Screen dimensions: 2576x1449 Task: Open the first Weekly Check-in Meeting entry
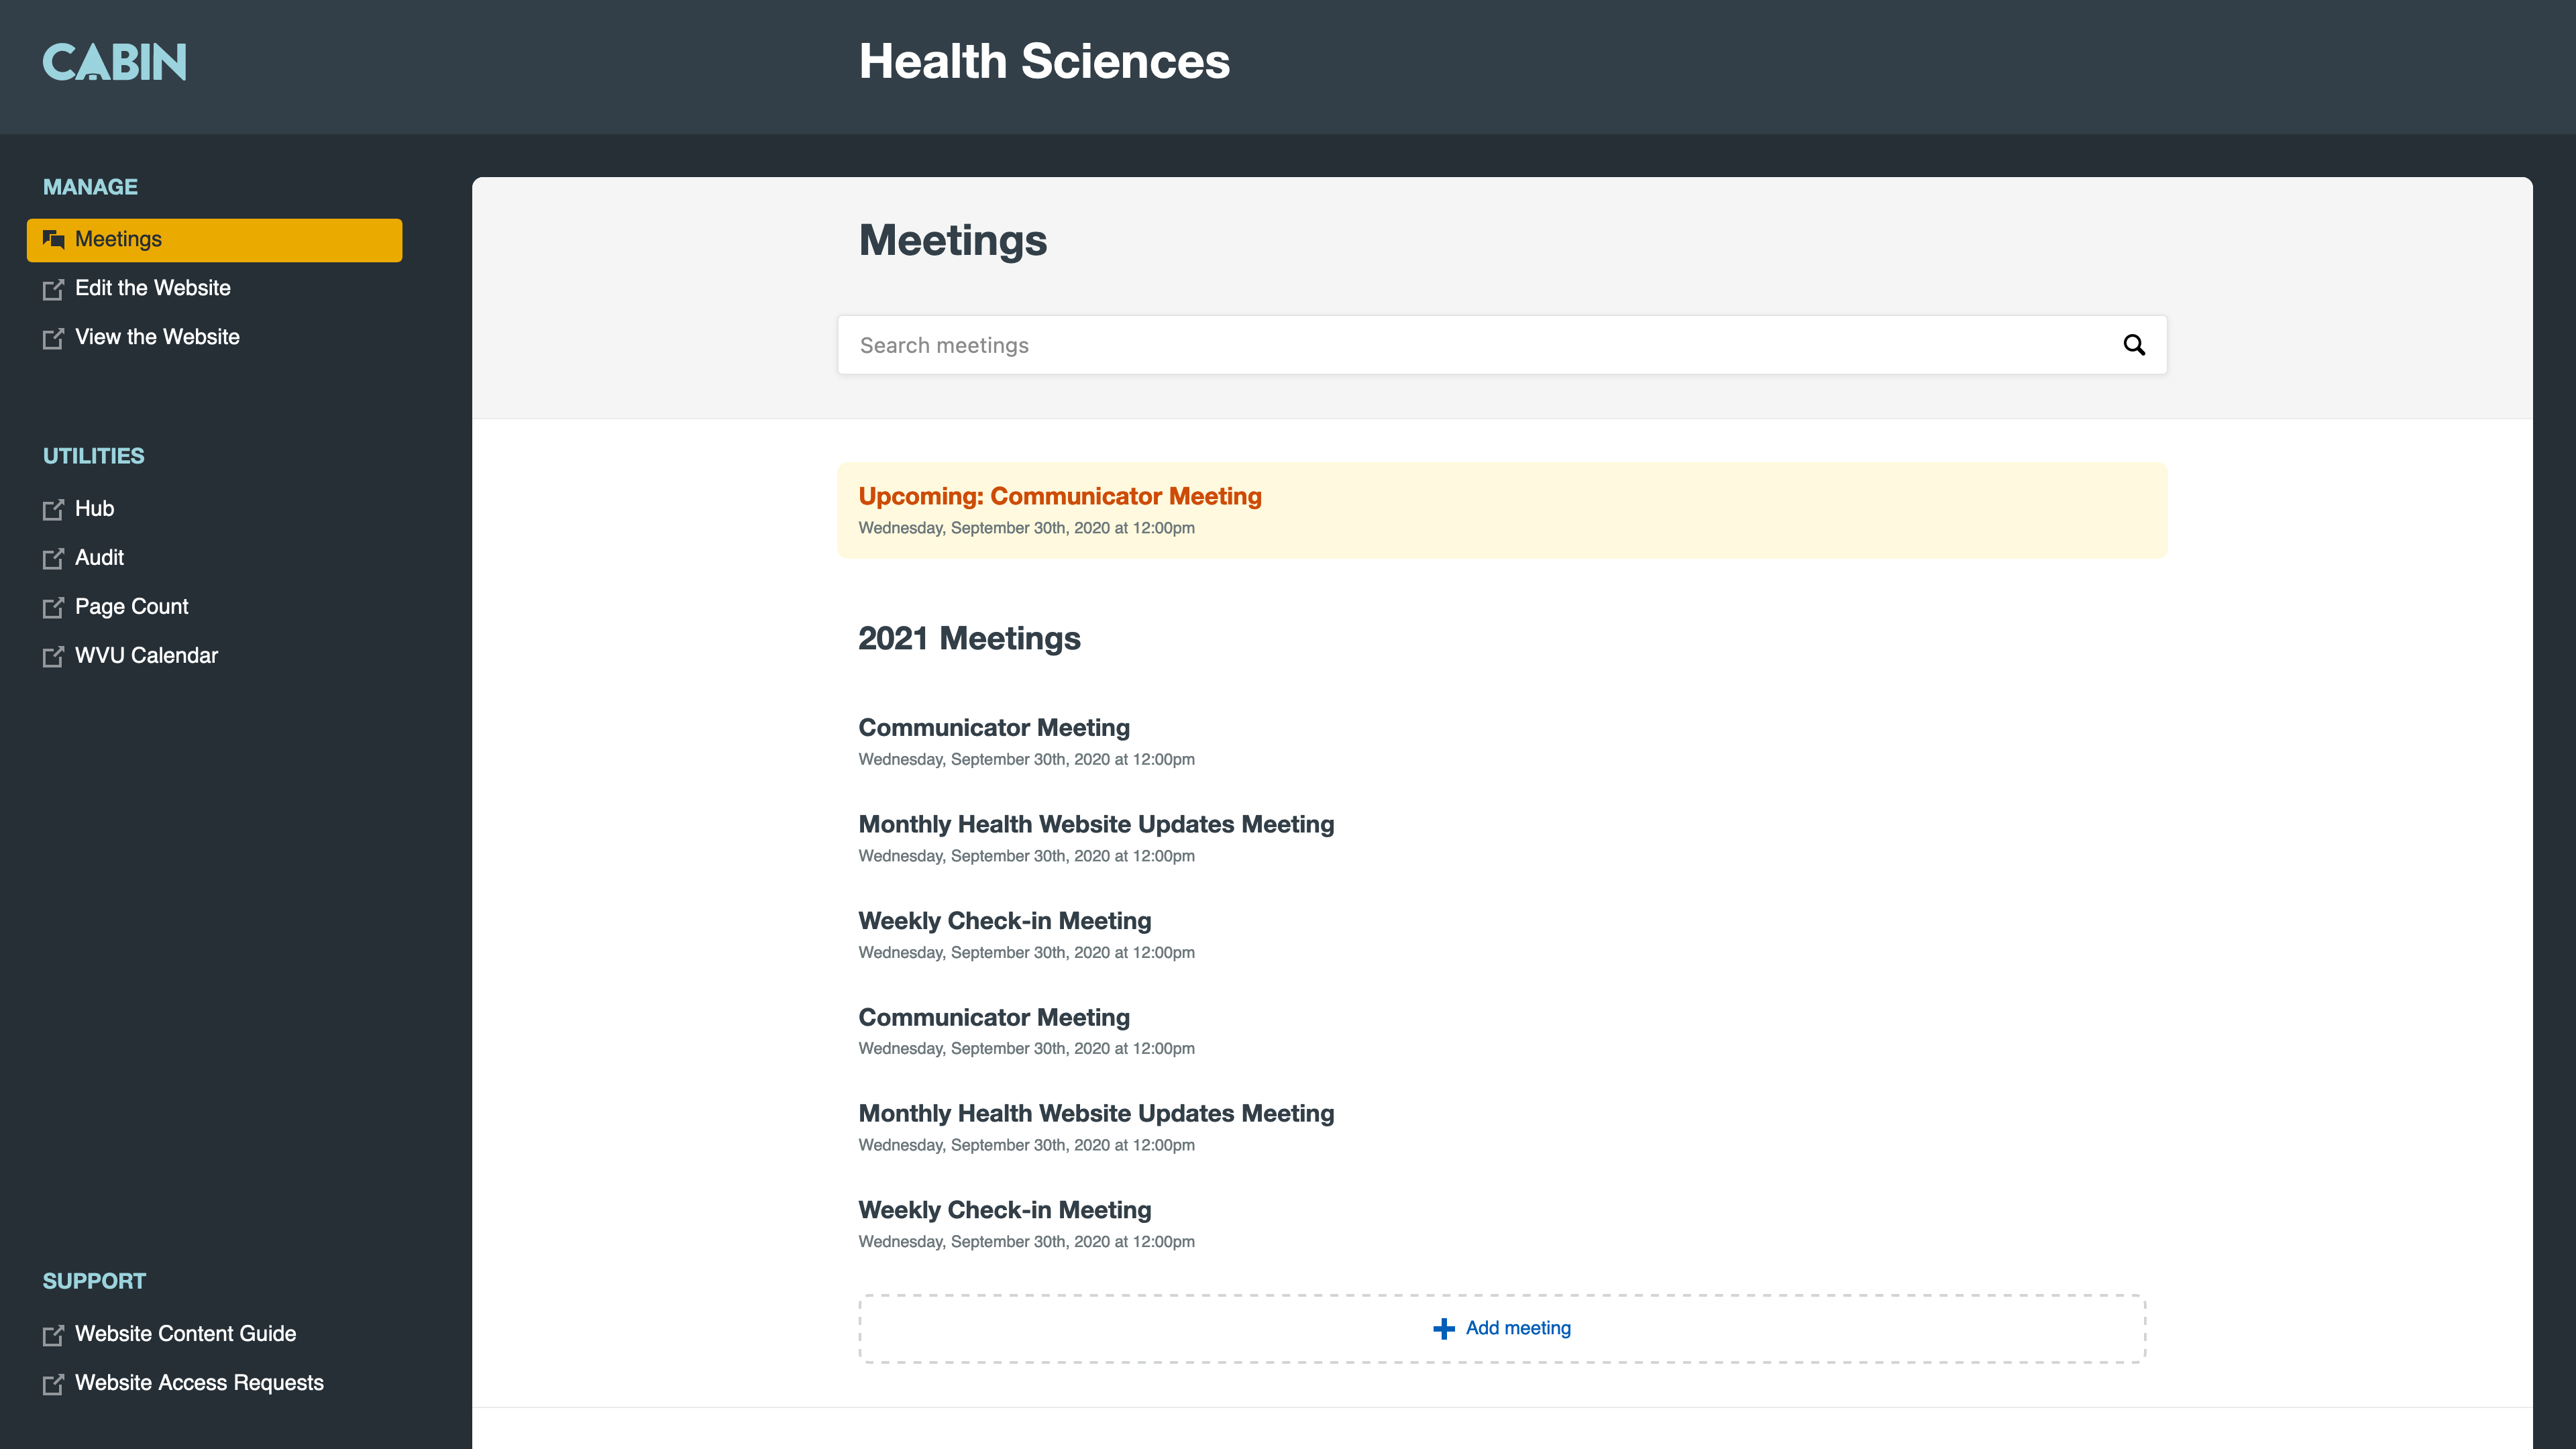pos(1004,921)
